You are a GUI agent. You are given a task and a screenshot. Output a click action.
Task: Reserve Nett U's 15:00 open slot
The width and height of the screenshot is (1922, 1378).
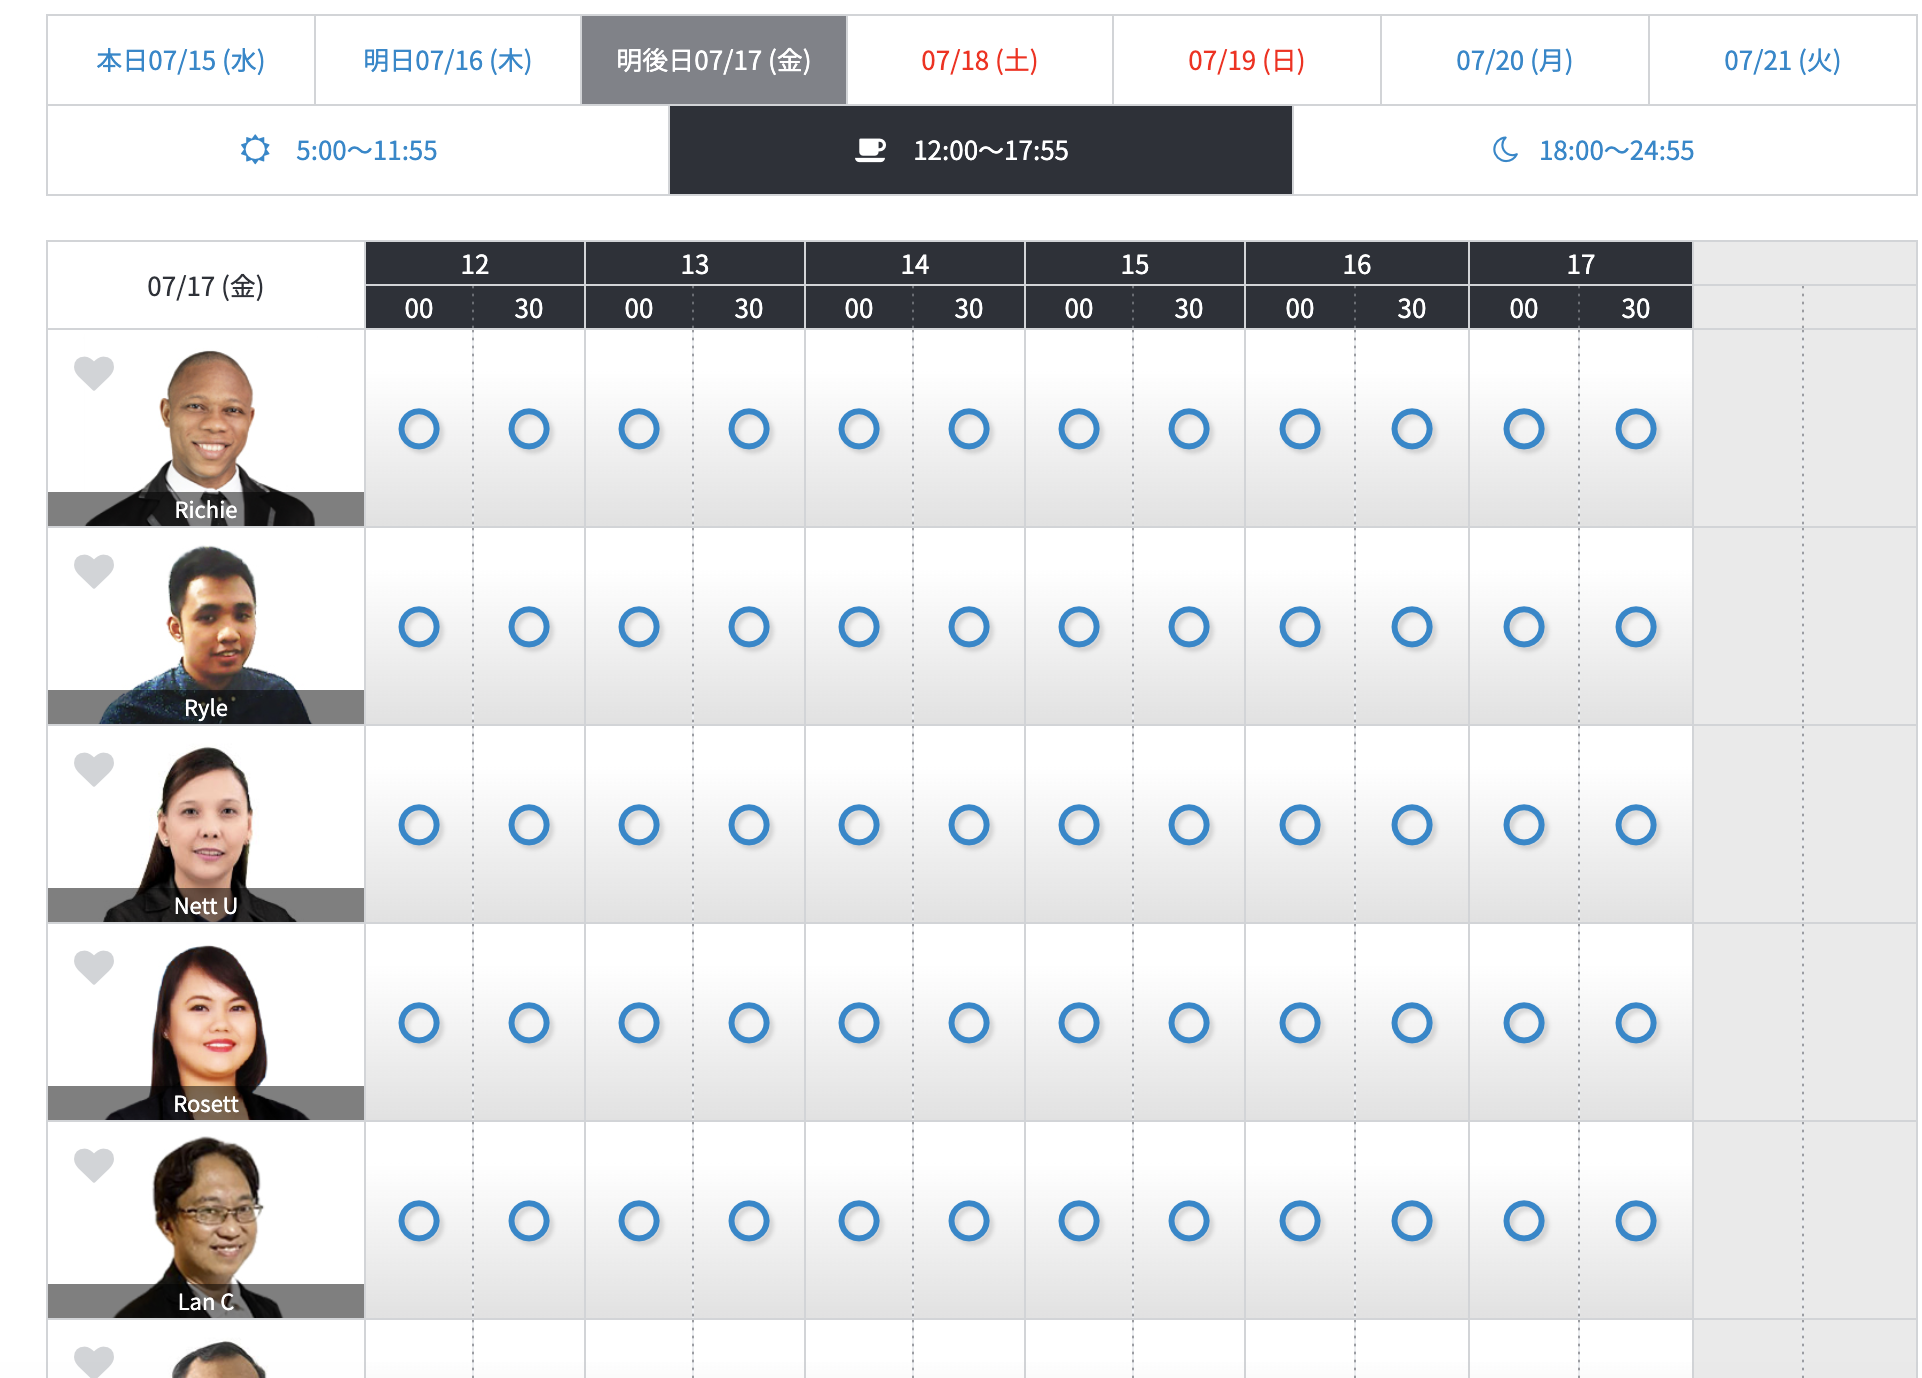(x=1079, y=825)
